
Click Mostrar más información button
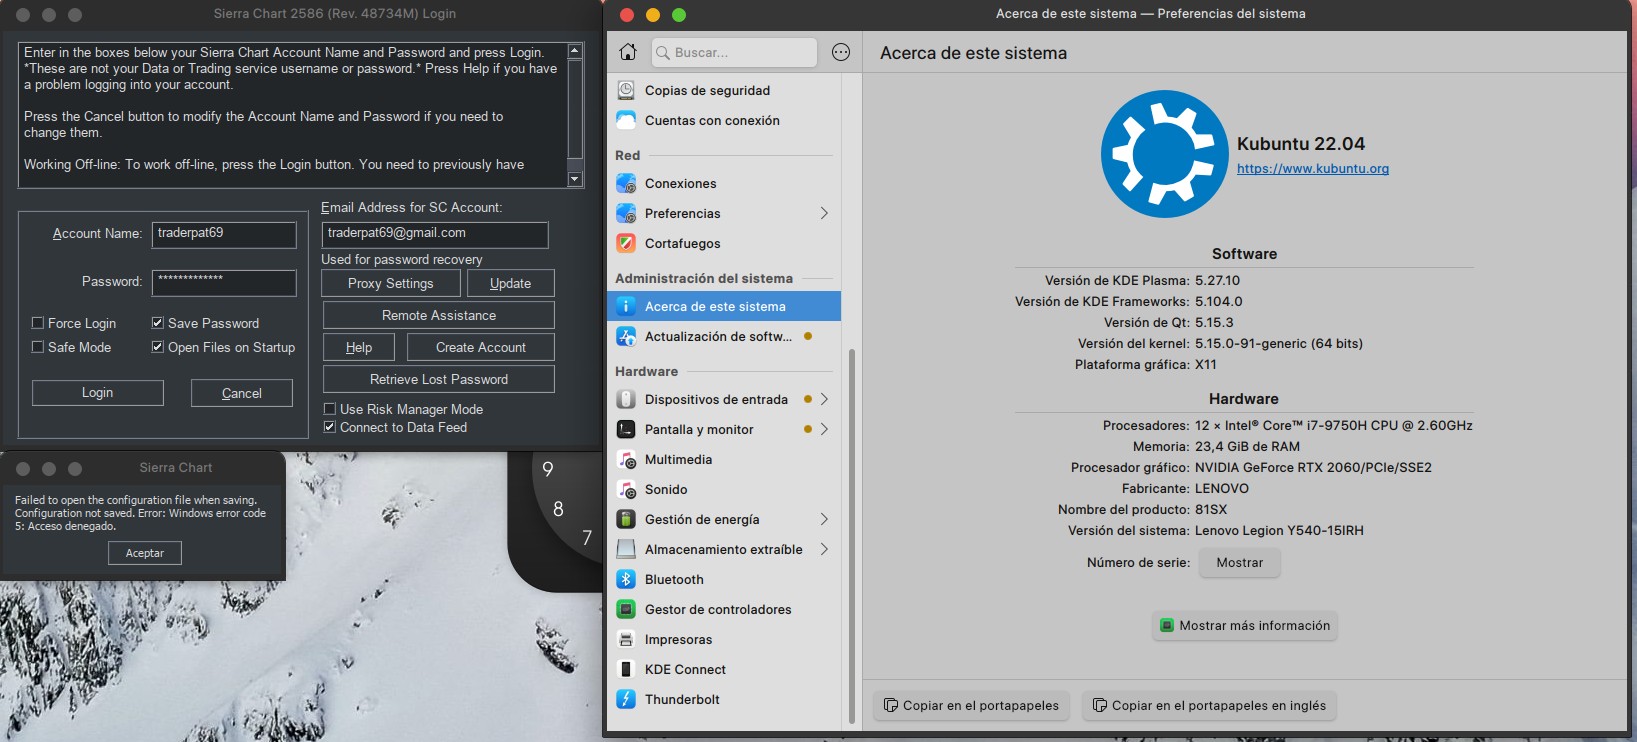(1245, 626)
